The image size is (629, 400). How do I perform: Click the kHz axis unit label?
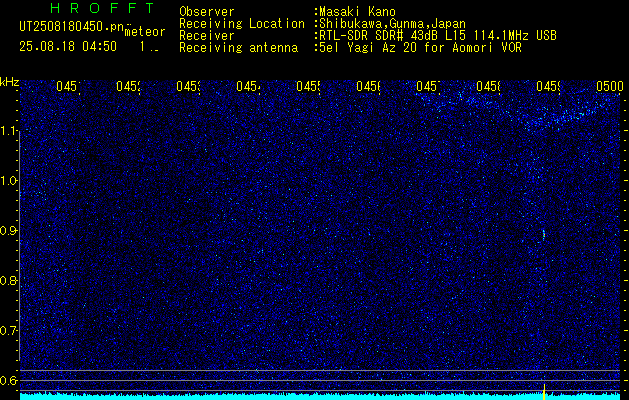9,82
